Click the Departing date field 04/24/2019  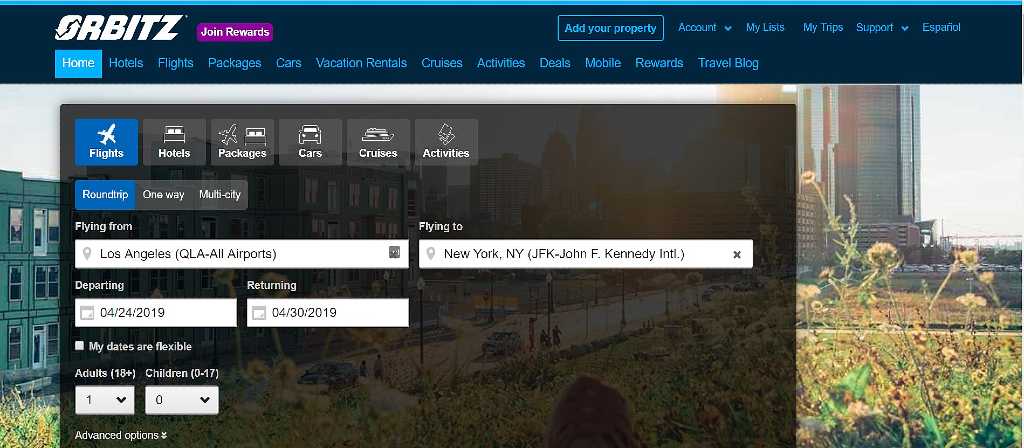coord(156,313)
